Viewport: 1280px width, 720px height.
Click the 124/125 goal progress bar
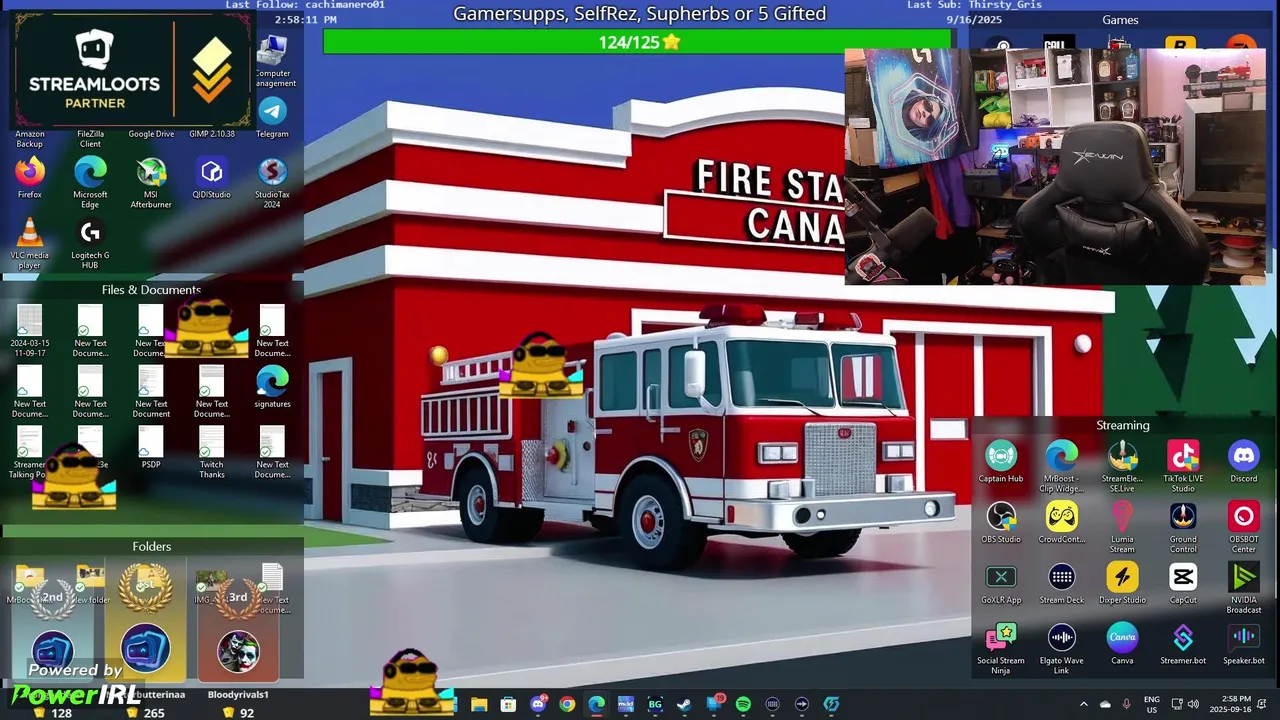[639, 42]
